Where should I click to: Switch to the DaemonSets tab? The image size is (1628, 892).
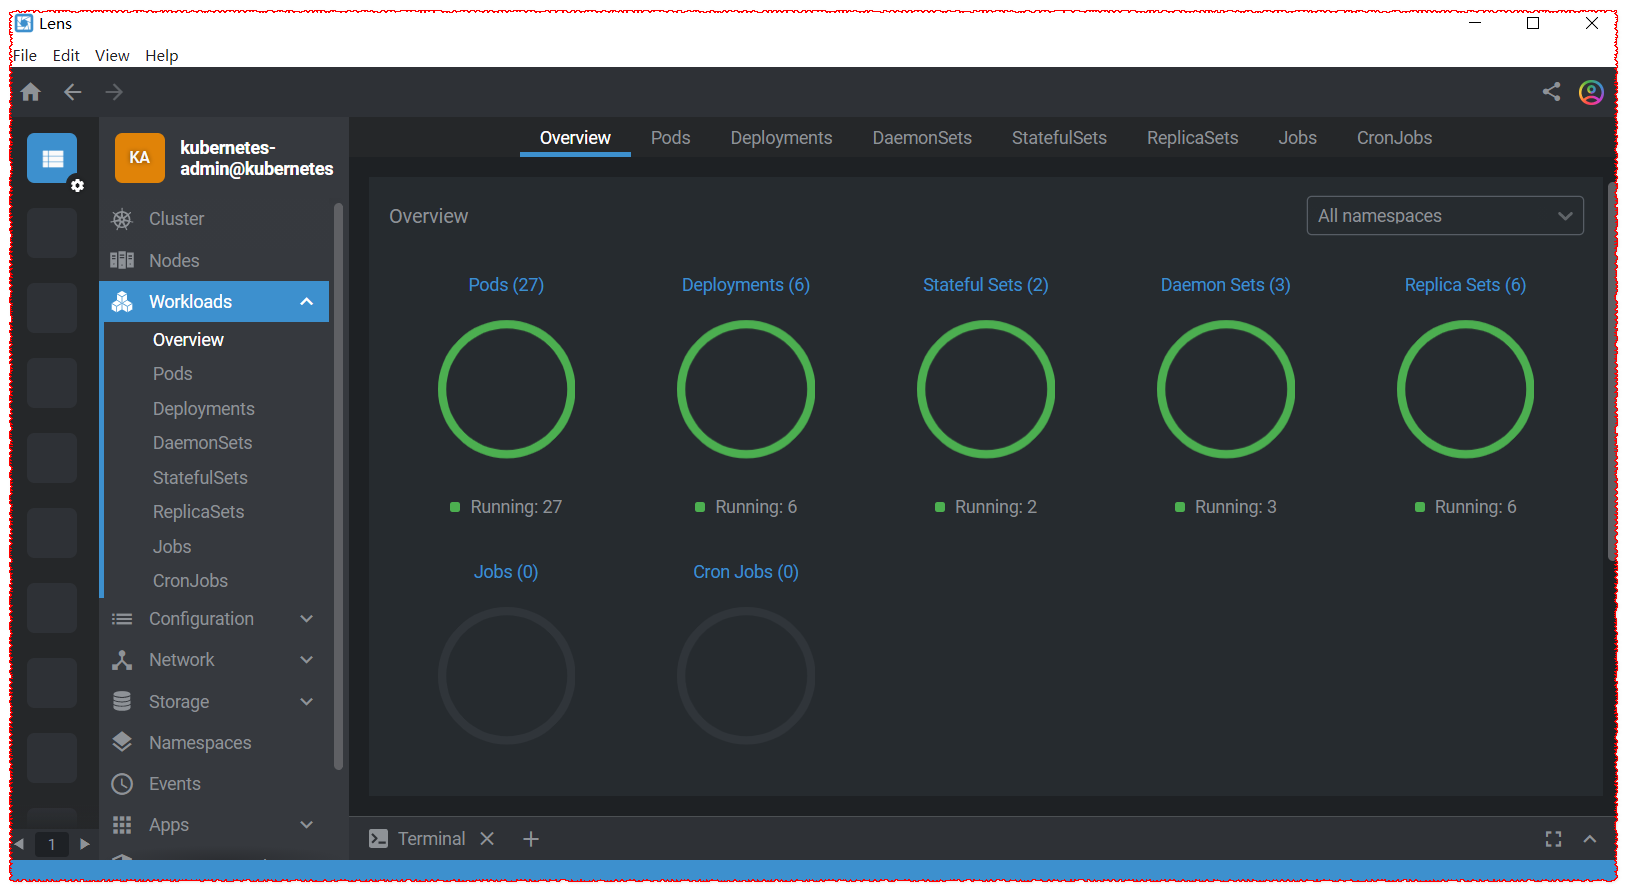[922, 138]
